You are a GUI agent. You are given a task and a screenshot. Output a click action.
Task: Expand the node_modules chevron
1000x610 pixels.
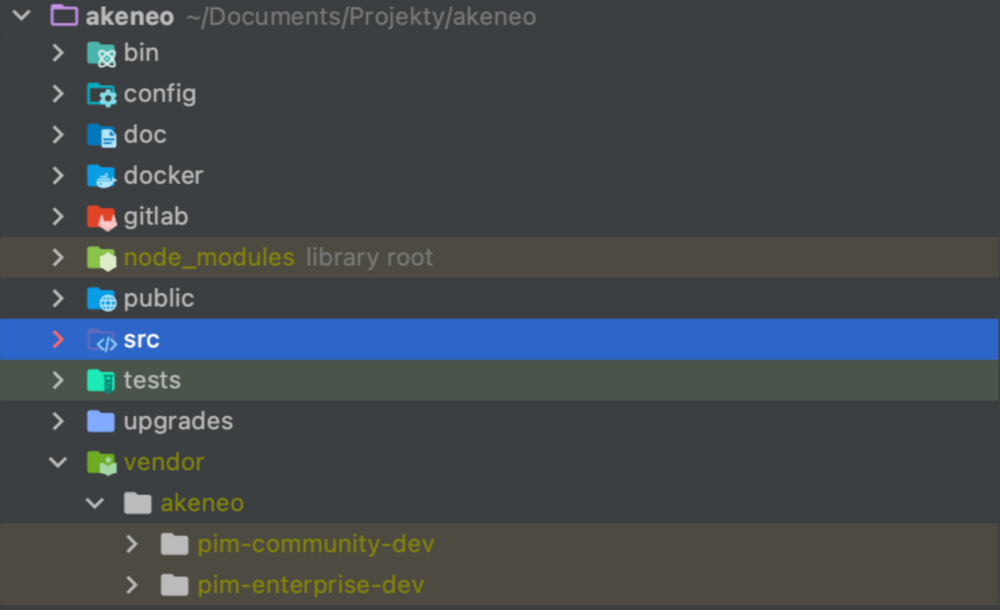58,258
